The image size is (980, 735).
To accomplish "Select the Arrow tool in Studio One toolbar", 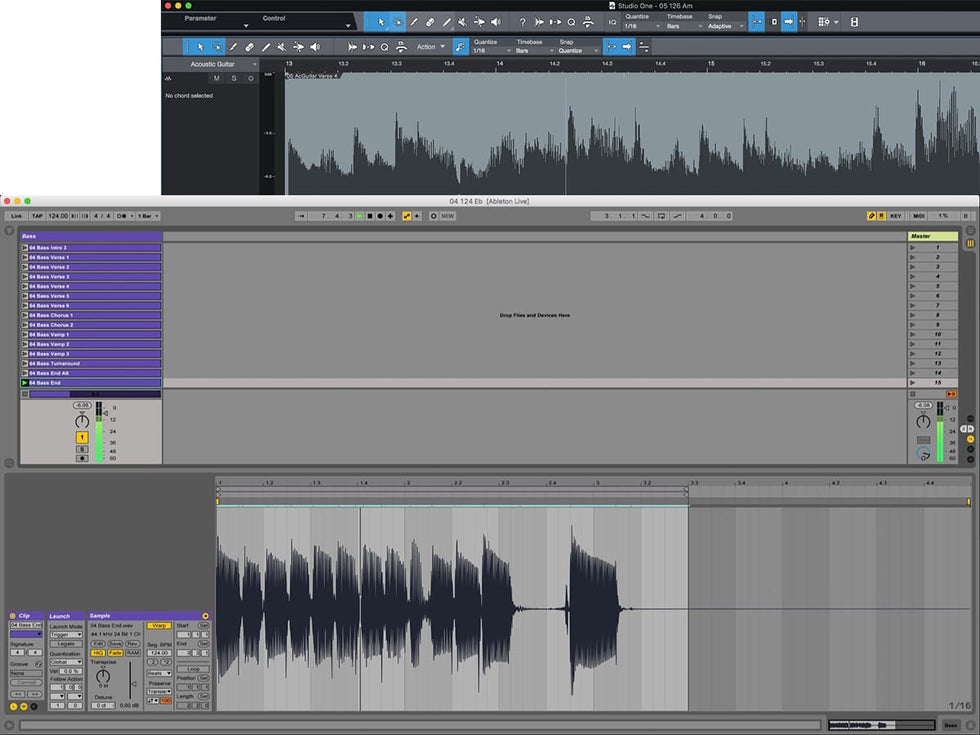I will (x=381, y=22).
